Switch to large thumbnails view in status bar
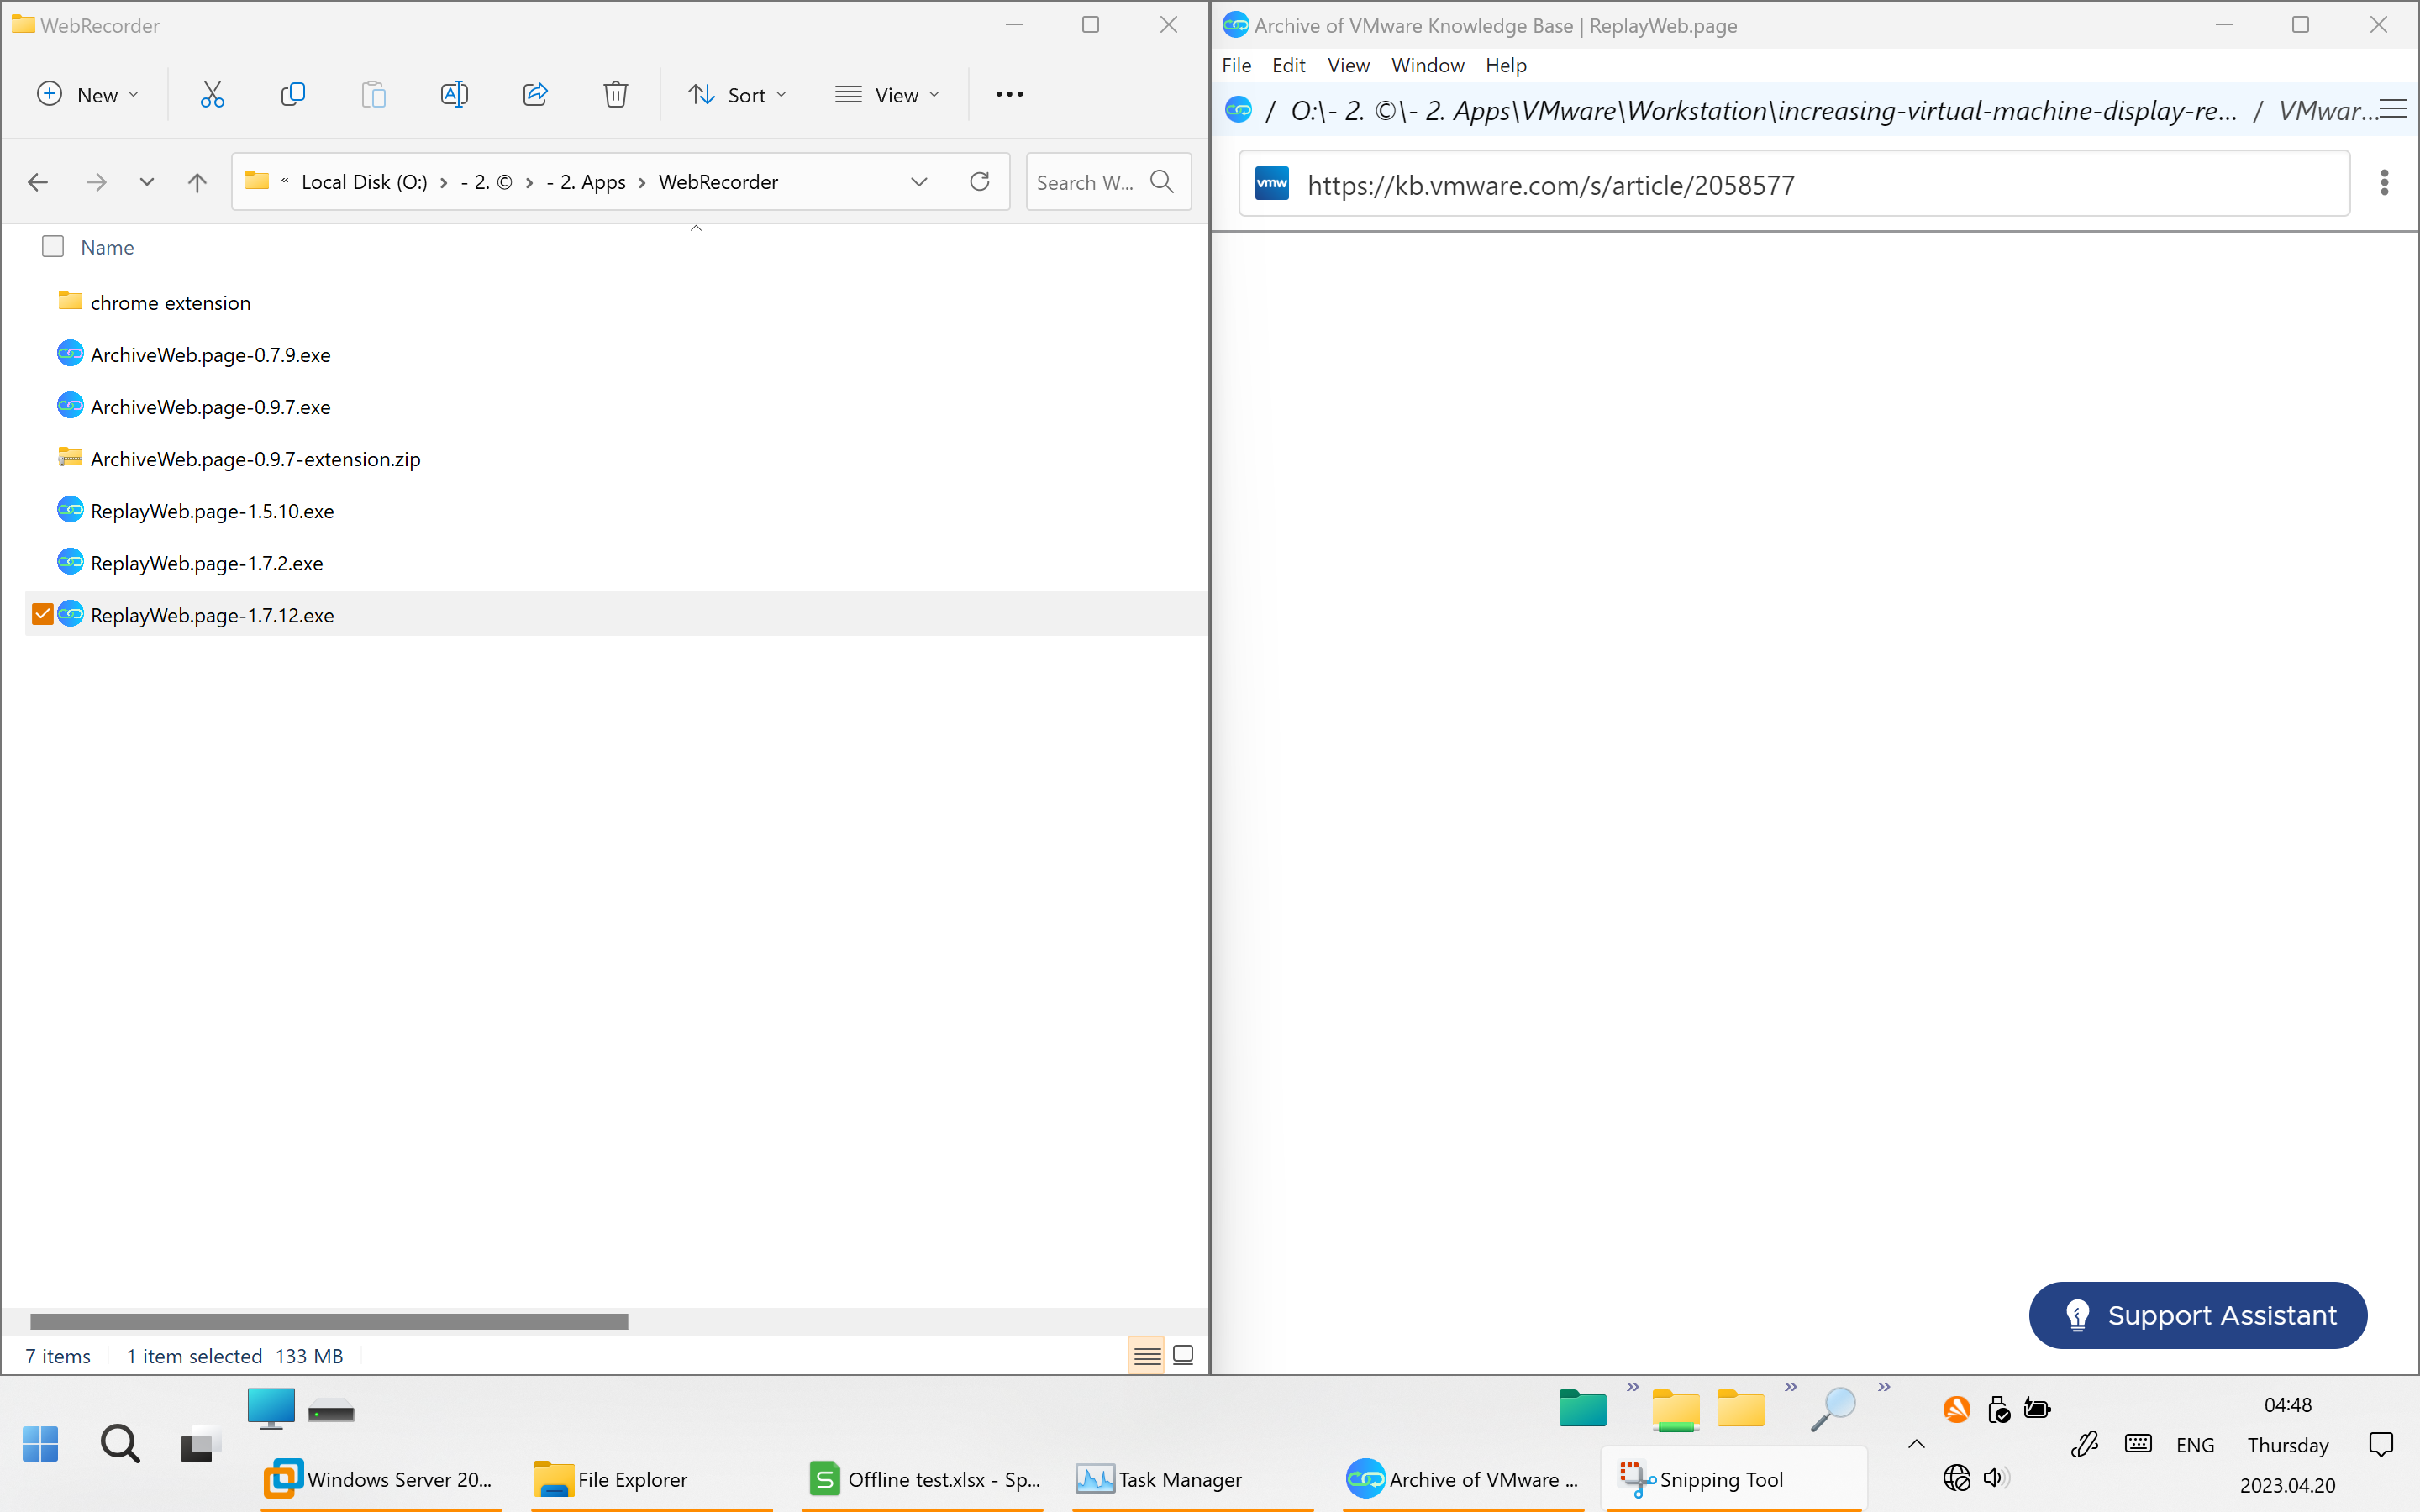Screen dimensions: 2420x1512 [1183, 1355]
